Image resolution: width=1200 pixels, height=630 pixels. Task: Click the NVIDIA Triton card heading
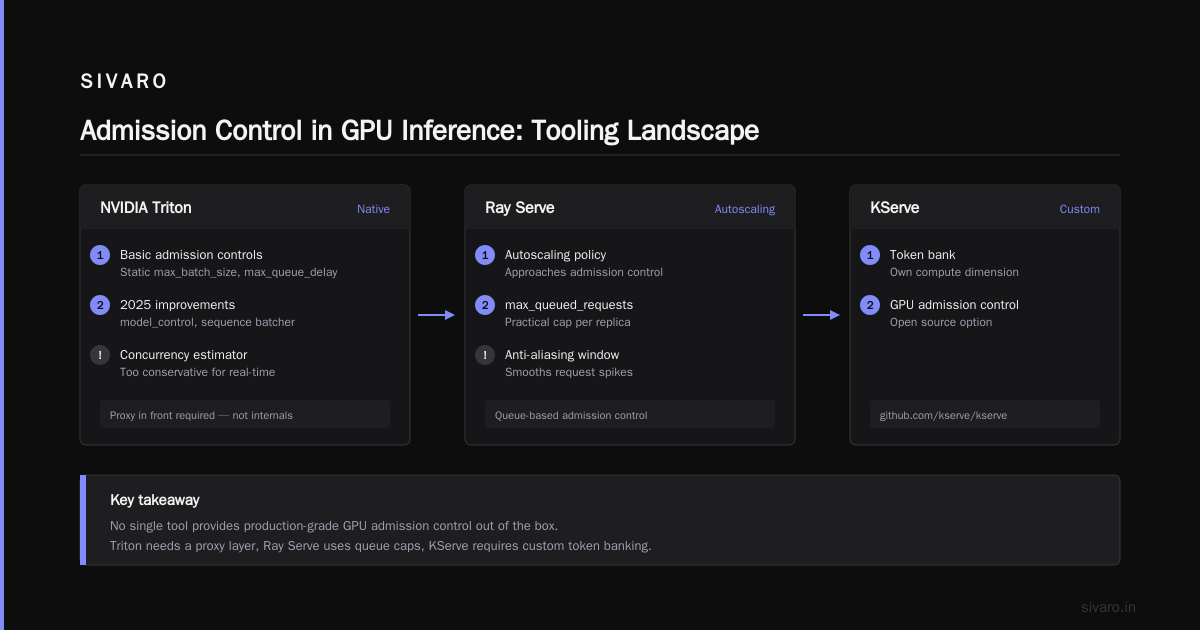pyautogui.click(x=146, y=208)
